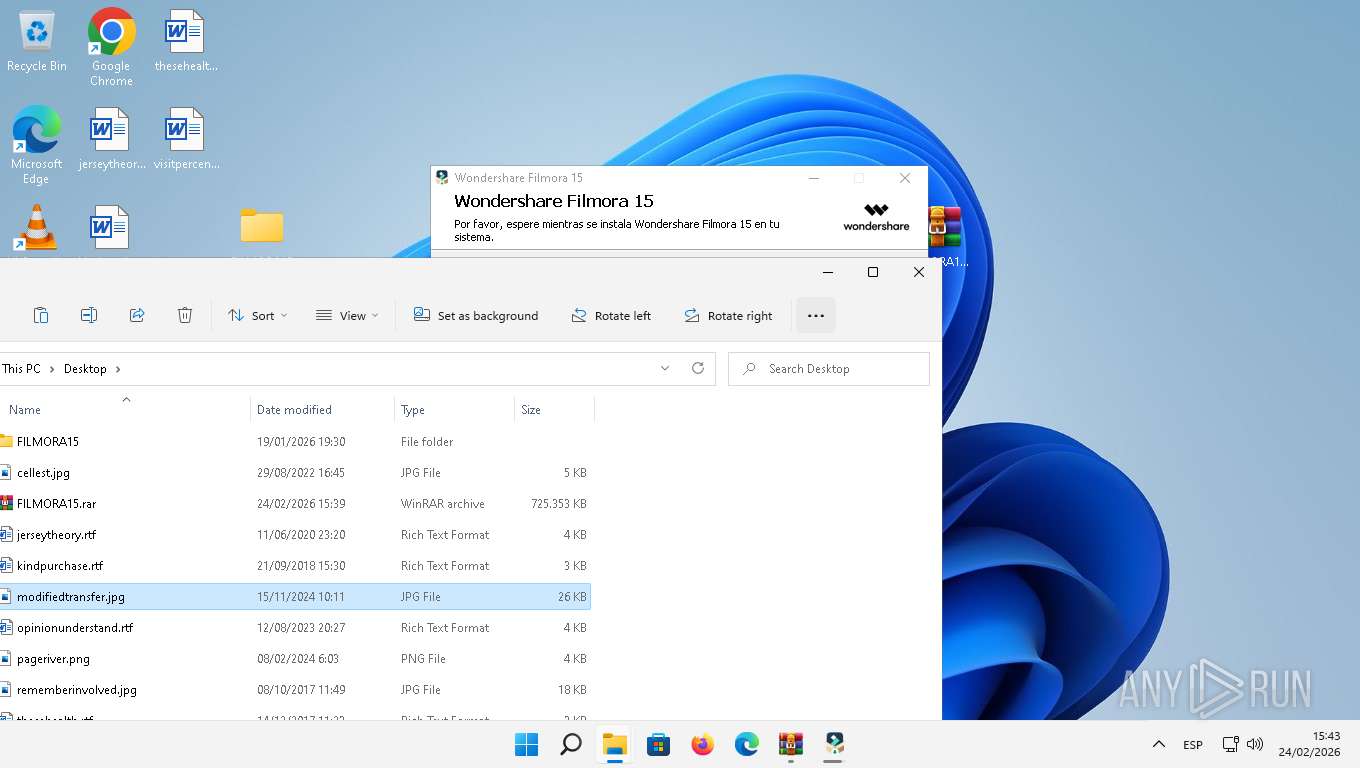Select kindpurchase.rtf in the file list
1360x768 pixels.
(295, 565)
